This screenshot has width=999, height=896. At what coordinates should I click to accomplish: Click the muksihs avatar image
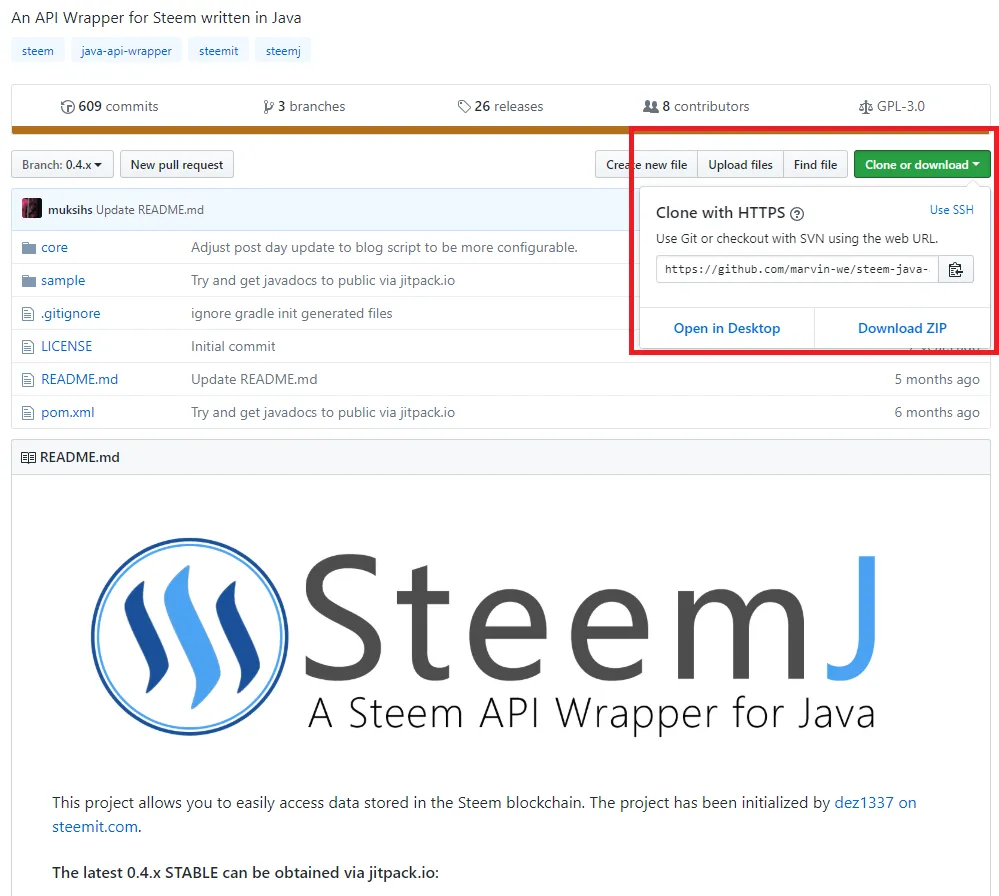coord(32,208)
